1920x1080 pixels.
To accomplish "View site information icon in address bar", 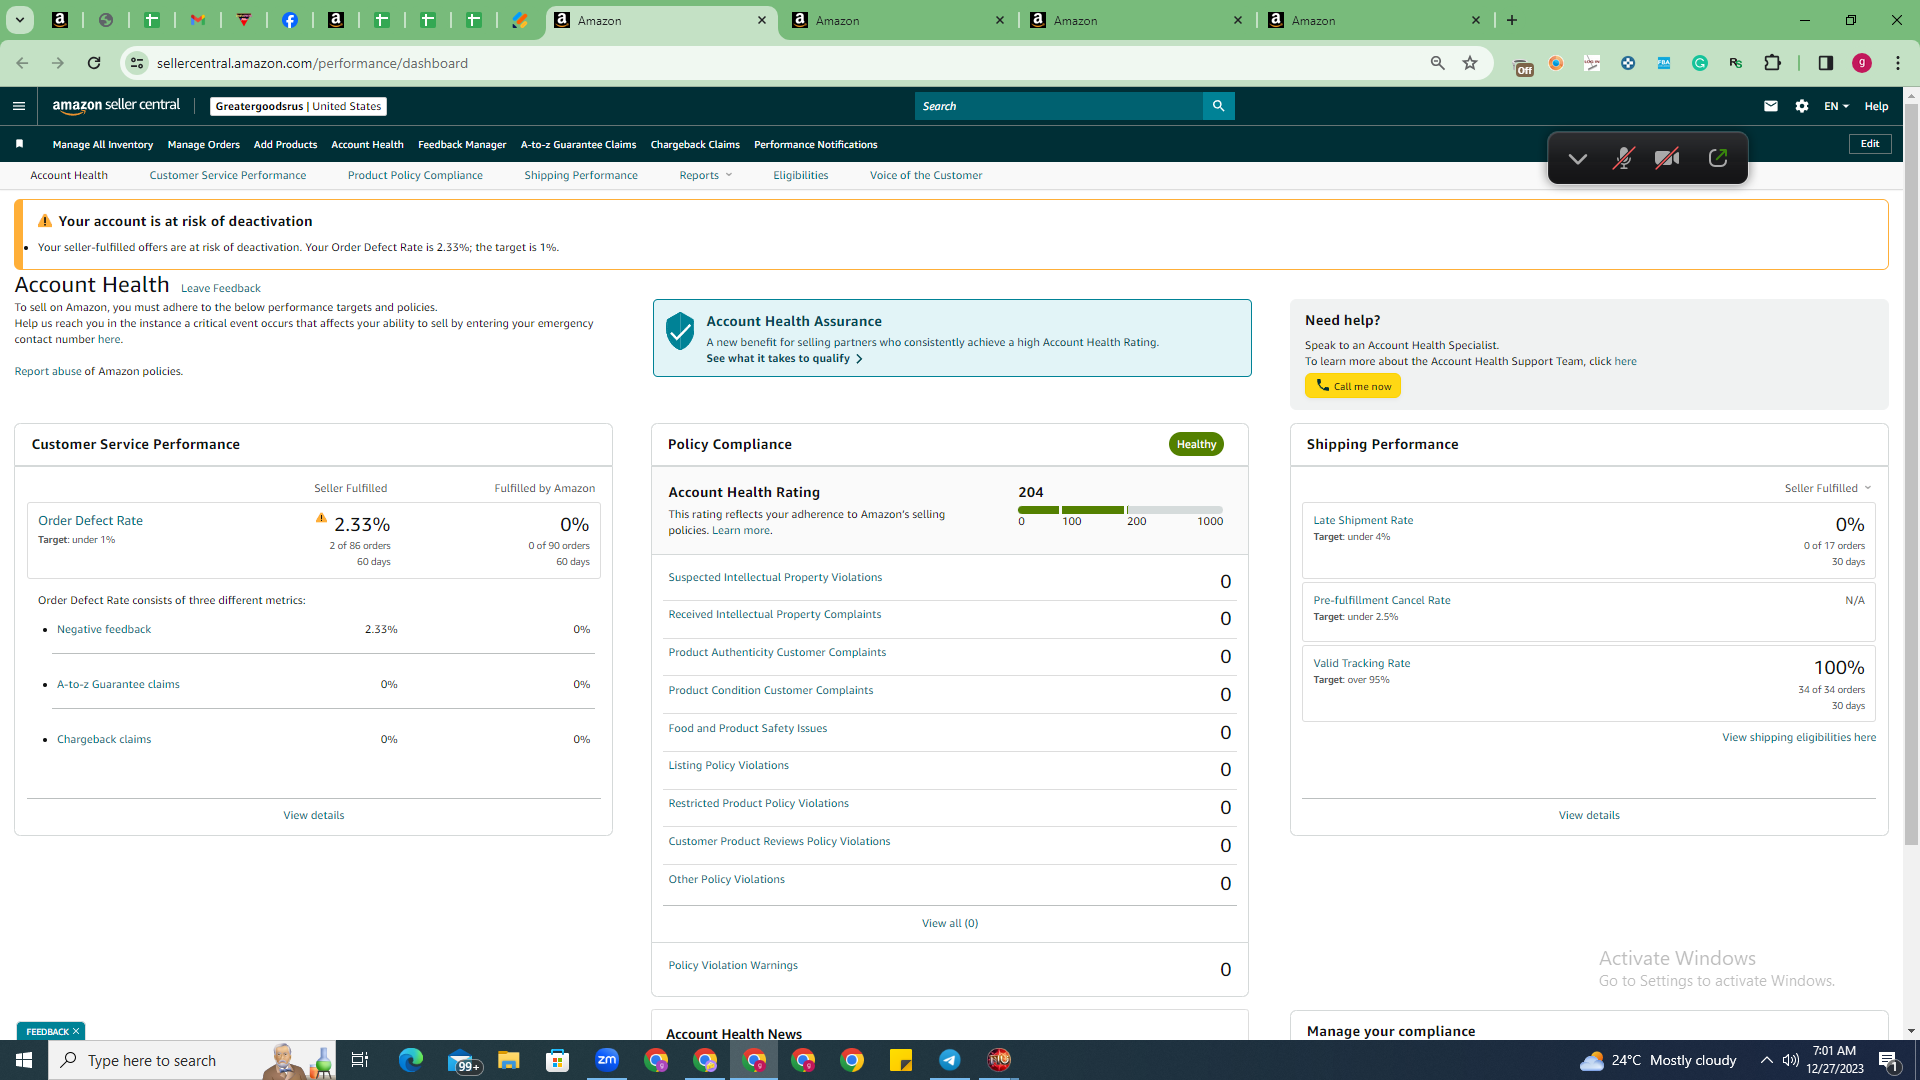I will tap(137, 63).
